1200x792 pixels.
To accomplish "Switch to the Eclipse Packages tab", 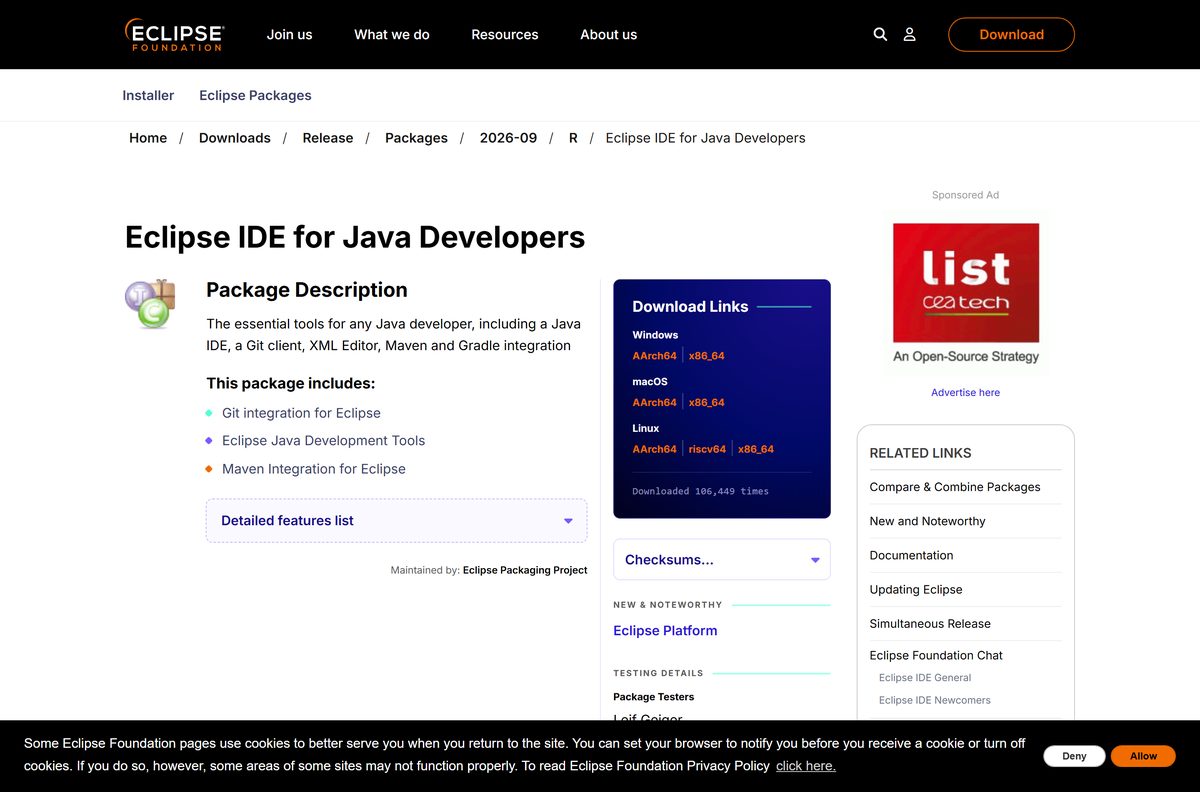I will [x=255, y=95].
